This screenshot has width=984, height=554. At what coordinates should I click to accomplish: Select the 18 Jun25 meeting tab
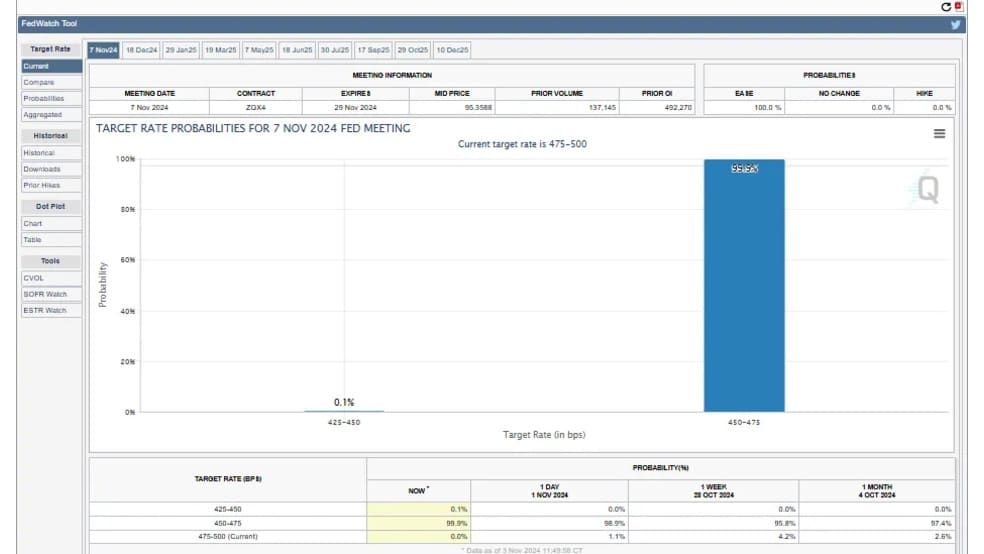297,50
